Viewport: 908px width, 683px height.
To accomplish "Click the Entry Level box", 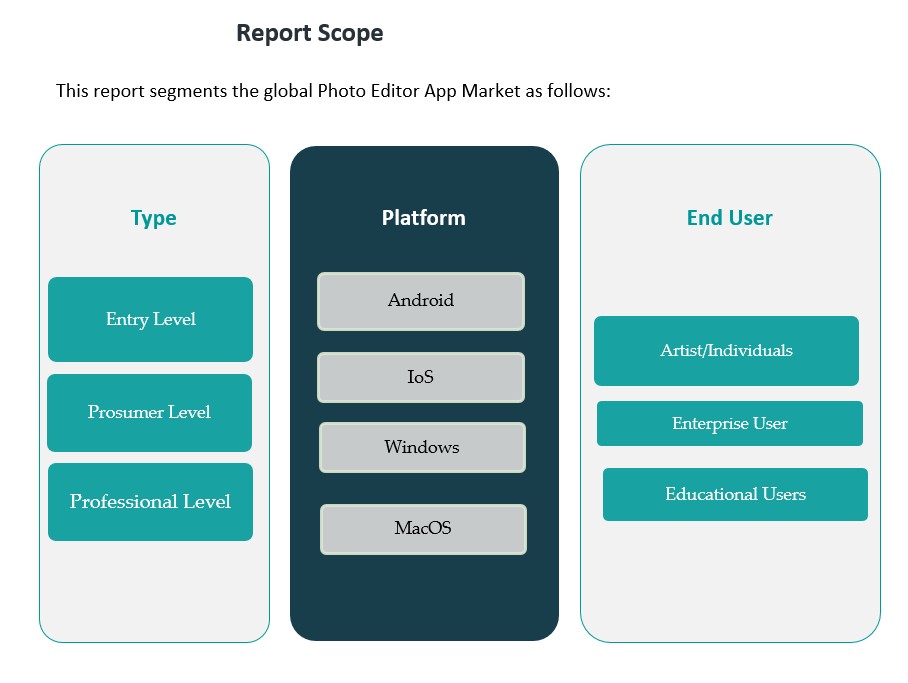I will coord(150,320).
